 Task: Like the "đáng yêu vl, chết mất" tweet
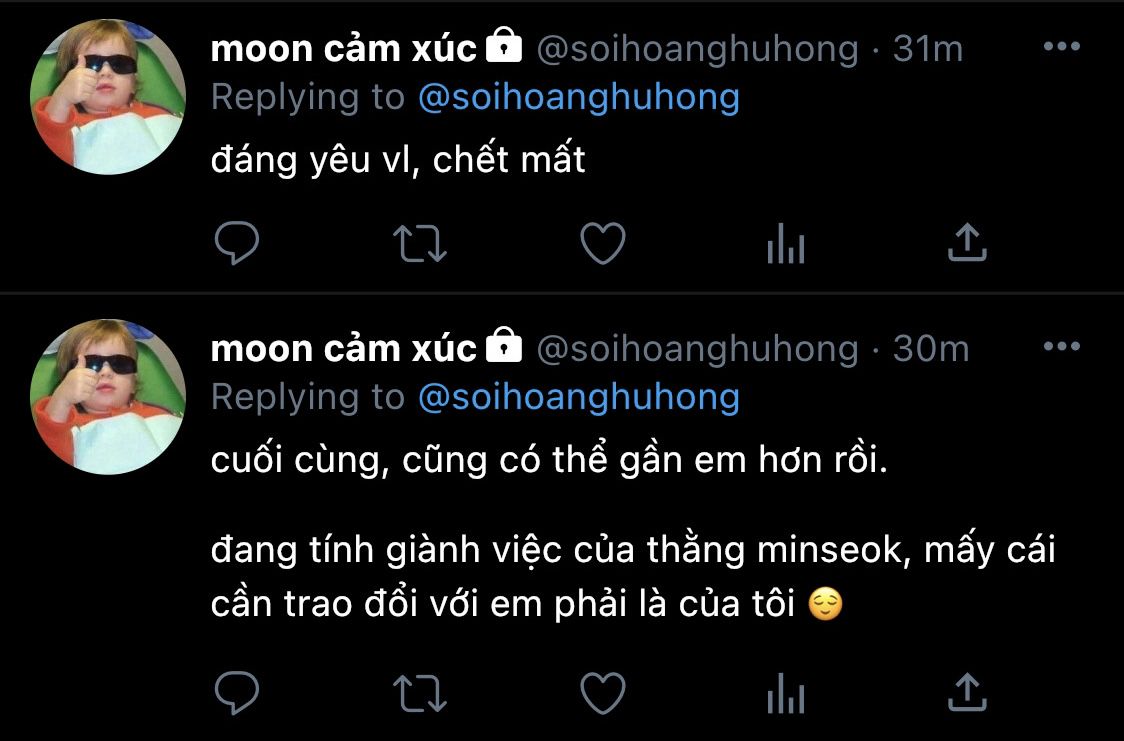coord(603,243)
